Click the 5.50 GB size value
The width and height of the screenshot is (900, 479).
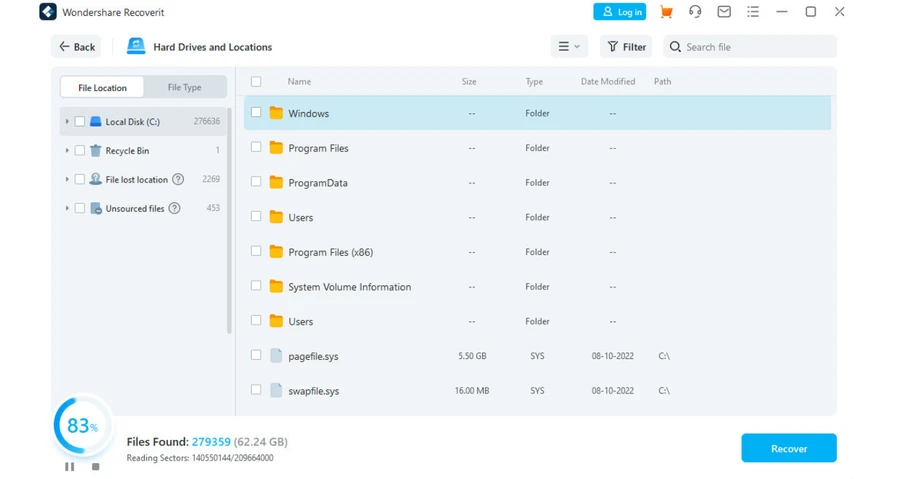(x=472, y=356)
